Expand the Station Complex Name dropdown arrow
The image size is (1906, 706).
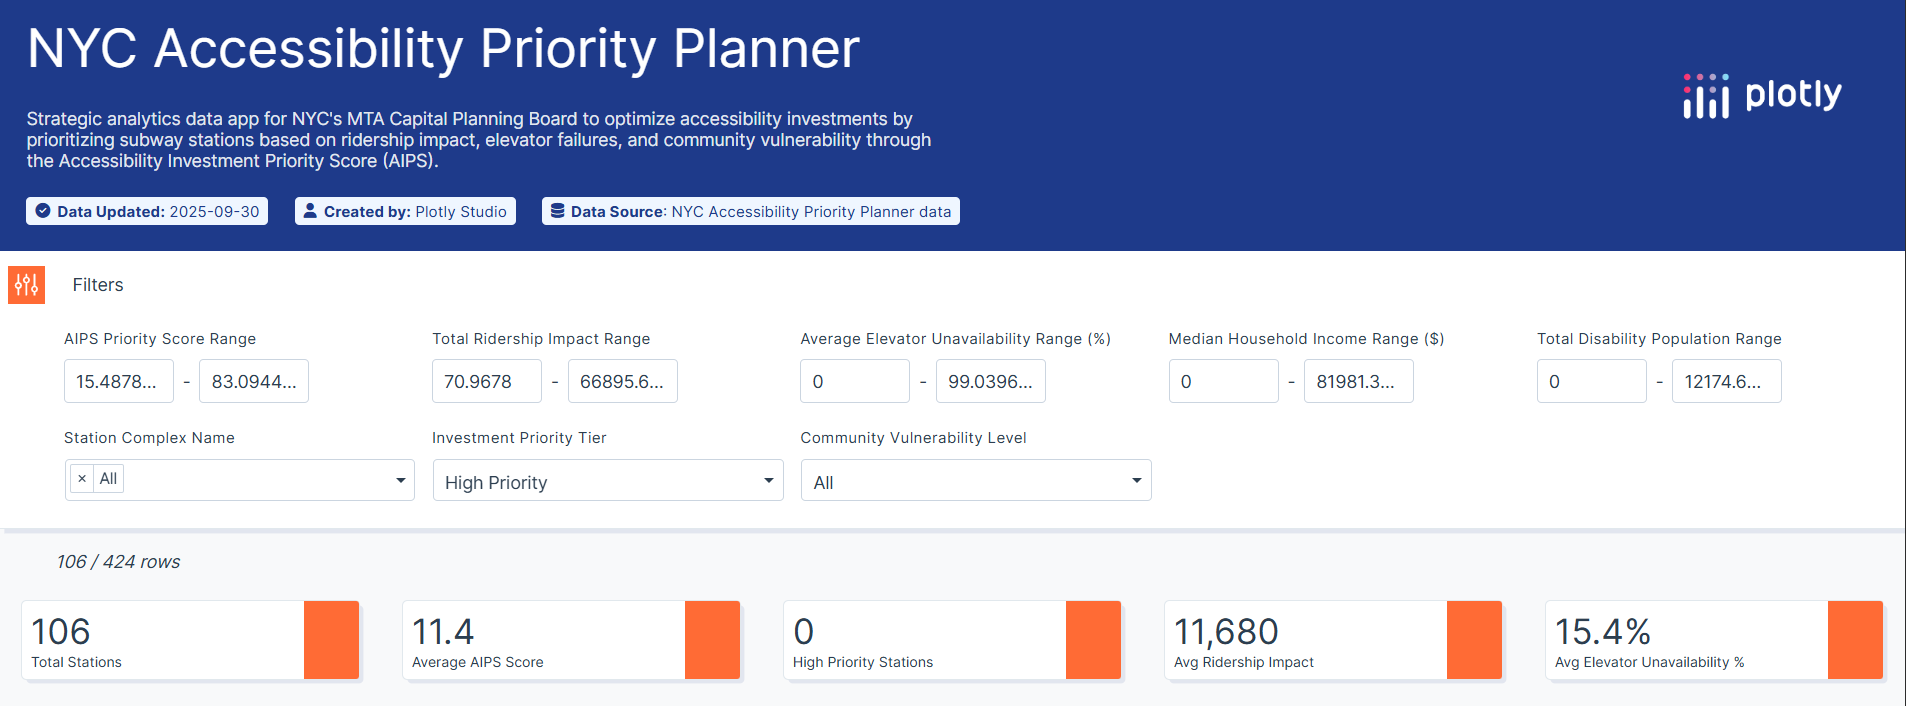coord(400,480)
